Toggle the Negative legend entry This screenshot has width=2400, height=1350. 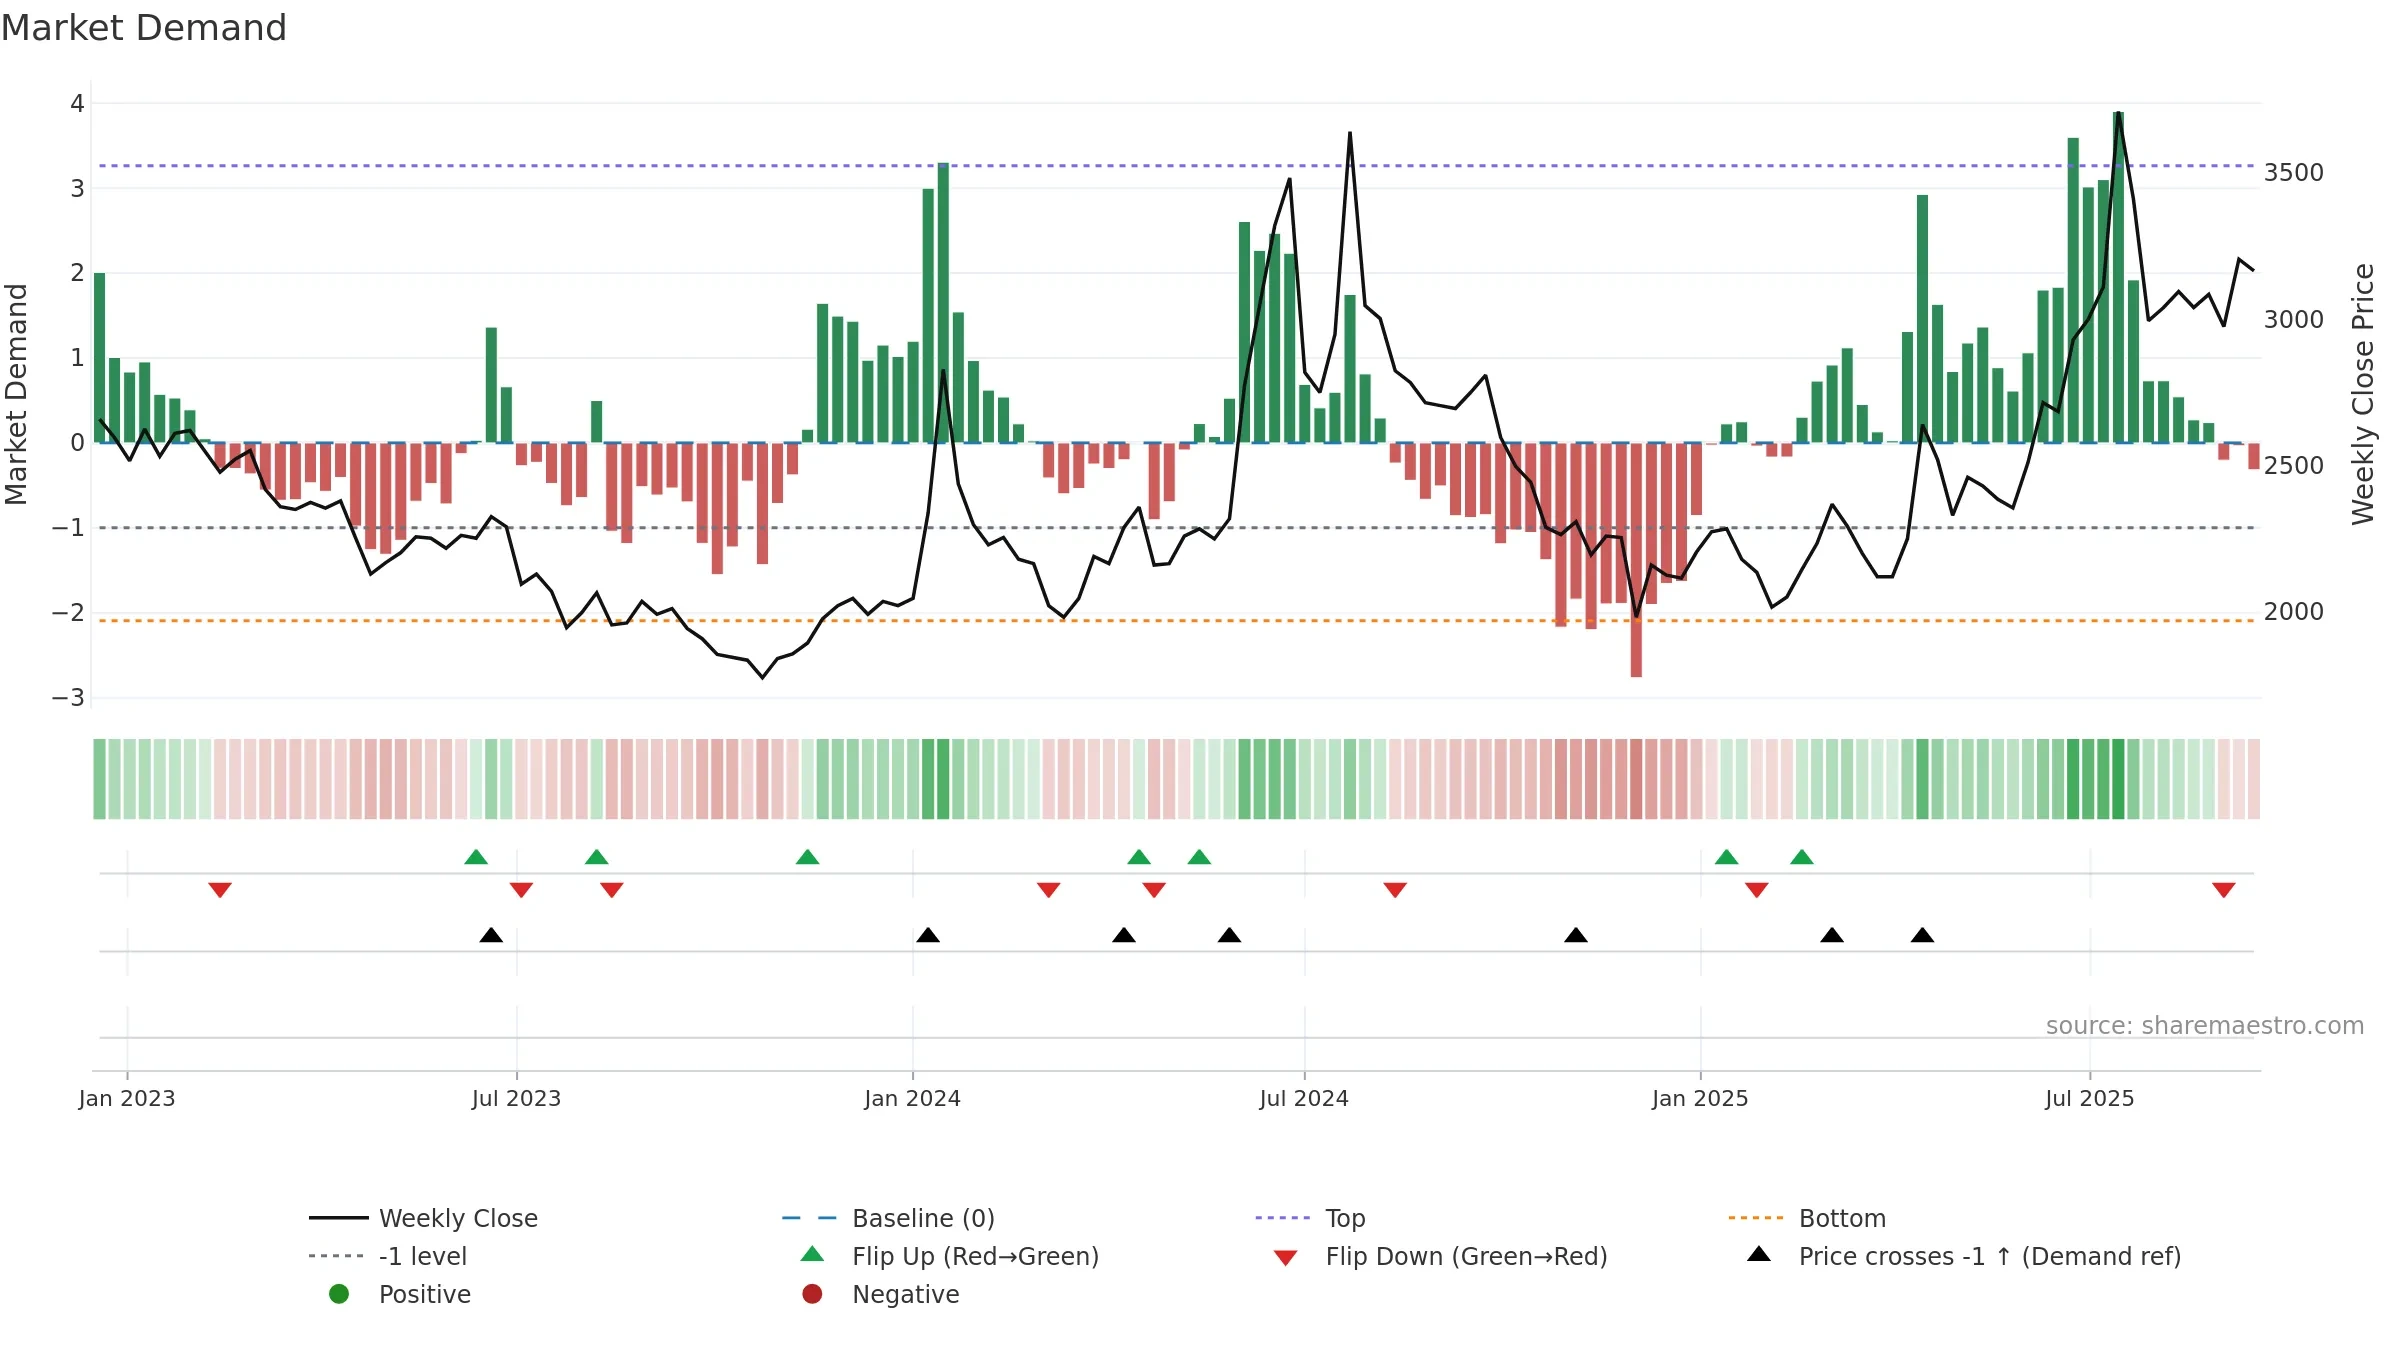pos(880,1294)
